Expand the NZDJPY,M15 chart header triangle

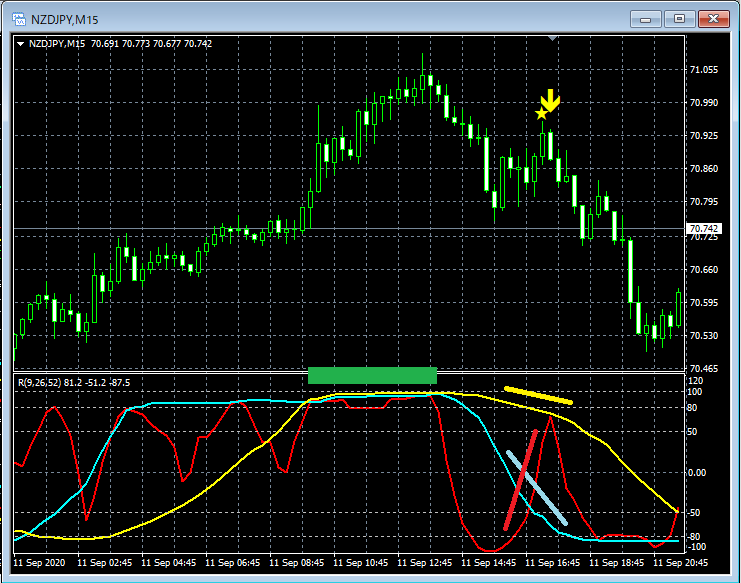20,44
